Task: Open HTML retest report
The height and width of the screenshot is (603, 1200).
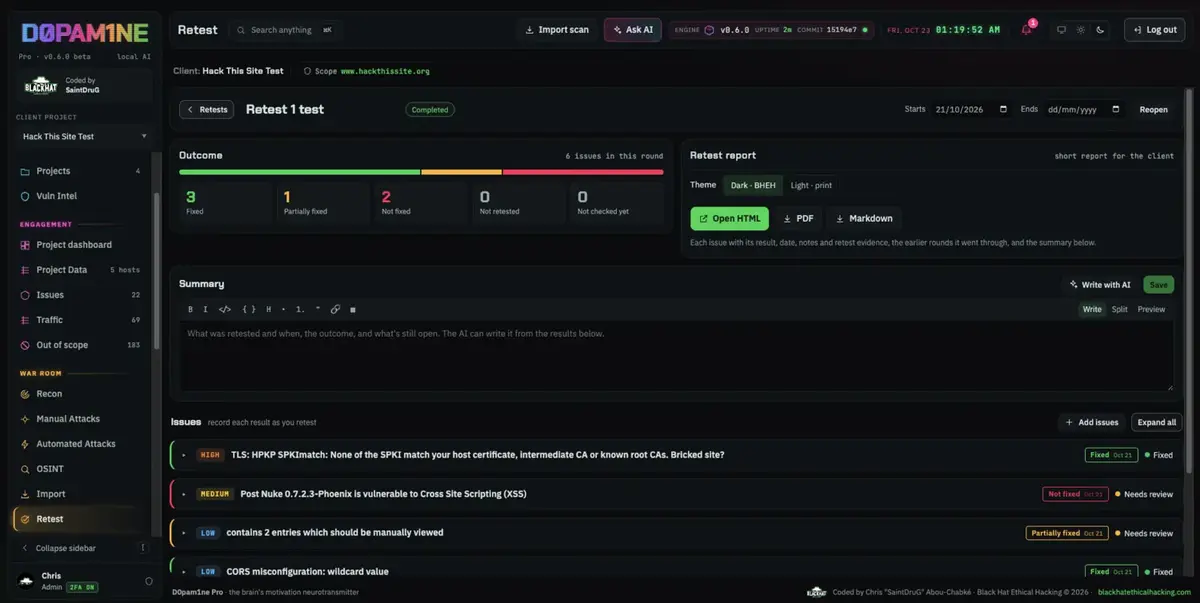Action: point(729,218)
